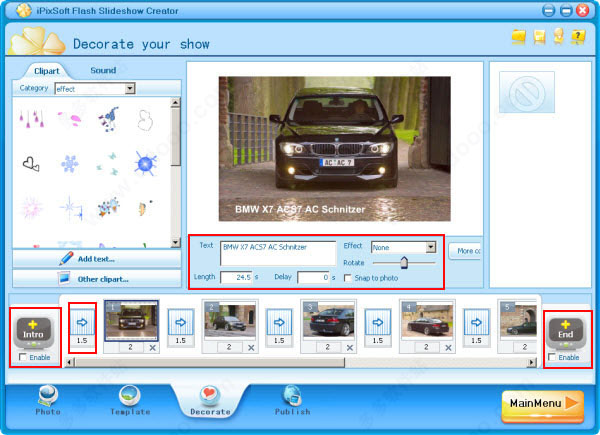The width and height of the screenshot is (600, 435).
Task: Click timeline scroll-left arrow
Action: coord(69,362)
